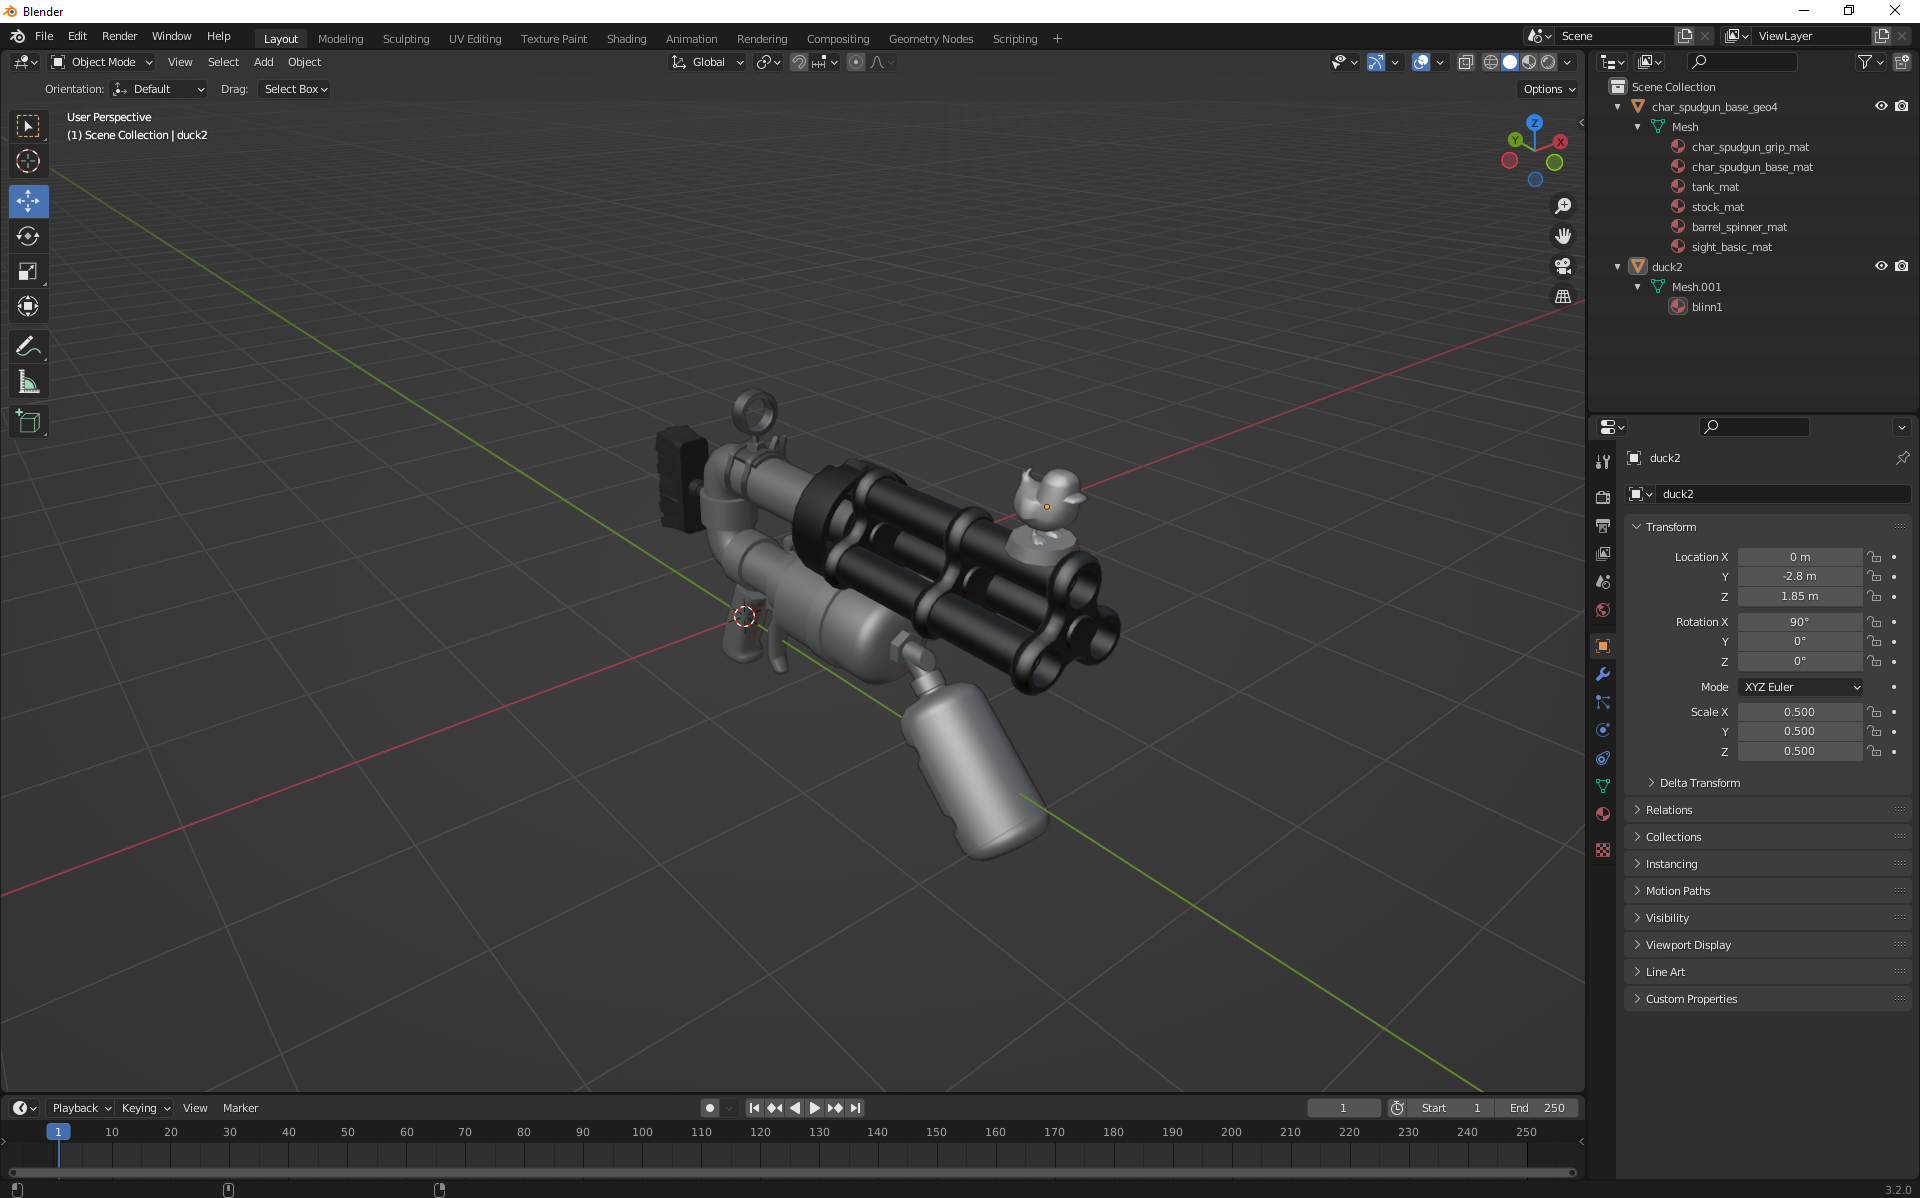Activate the Scale tool
Viewport: 1920px width, 1198px height.
pos(28,271)
